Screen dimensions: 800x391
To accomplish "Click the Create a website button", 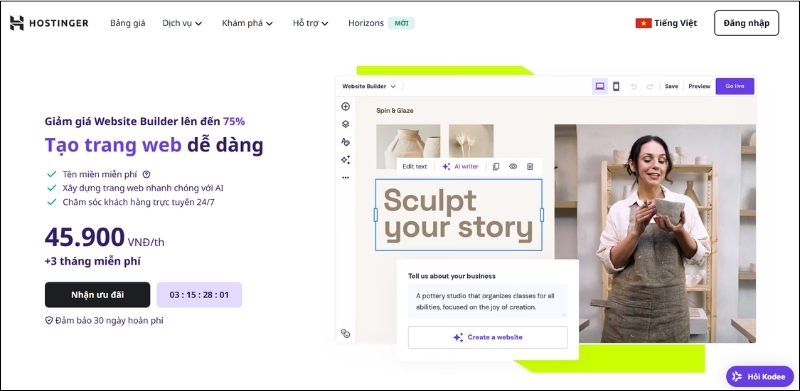I will (x=487, y=337).
